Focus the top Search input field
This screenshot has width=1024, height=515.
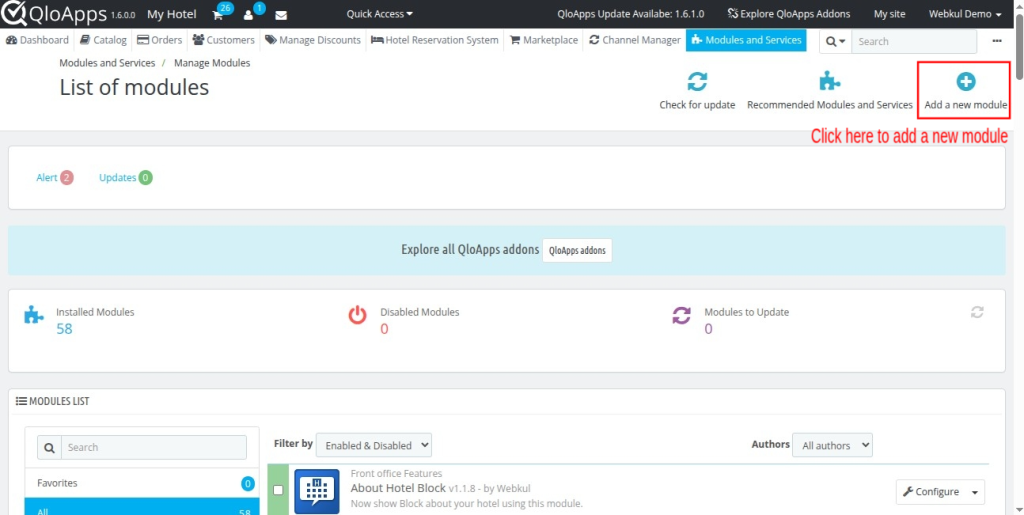[914, 41]
